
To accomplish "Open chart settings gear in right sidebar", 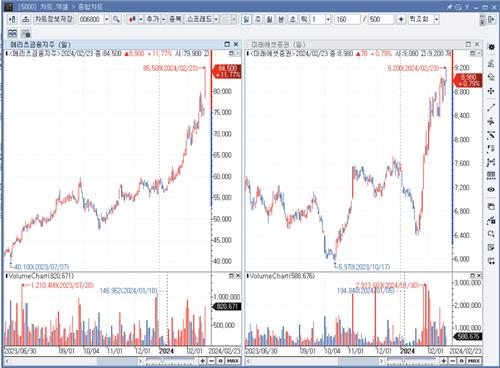I will click(491, 47).
